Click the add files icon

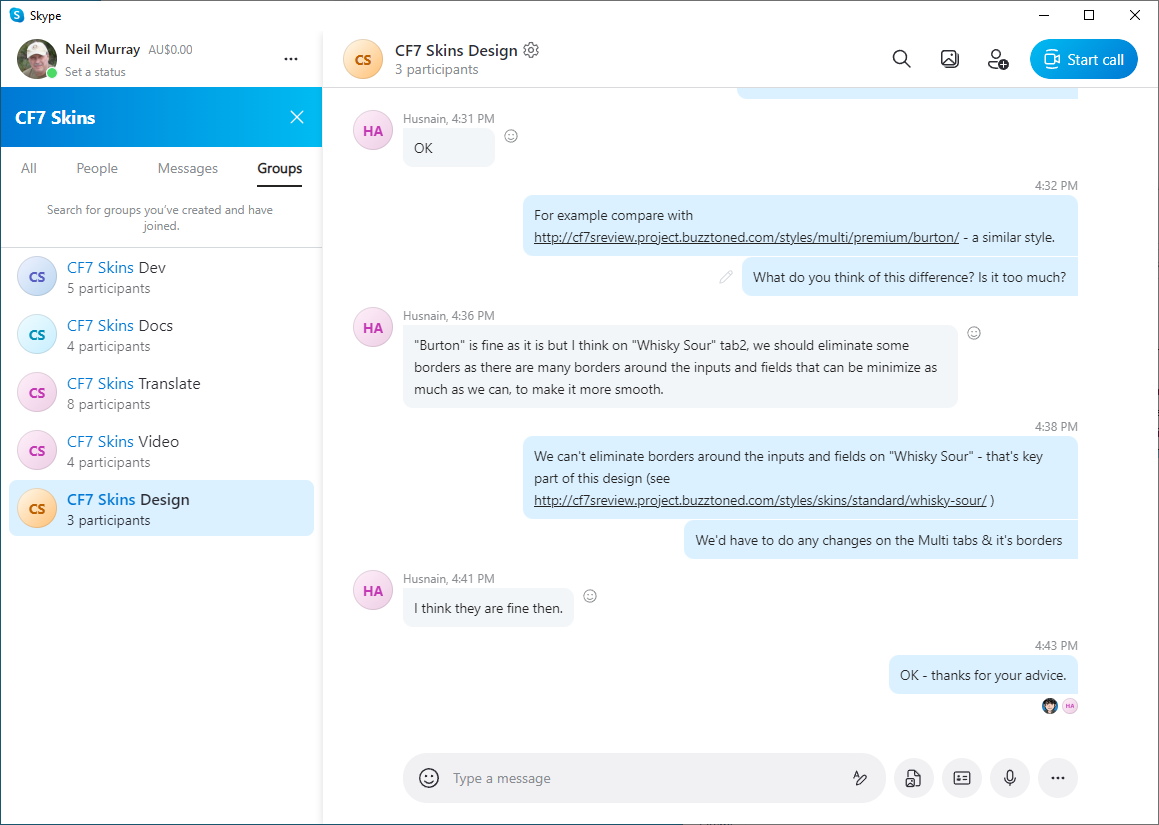click(x=913, y=778)
